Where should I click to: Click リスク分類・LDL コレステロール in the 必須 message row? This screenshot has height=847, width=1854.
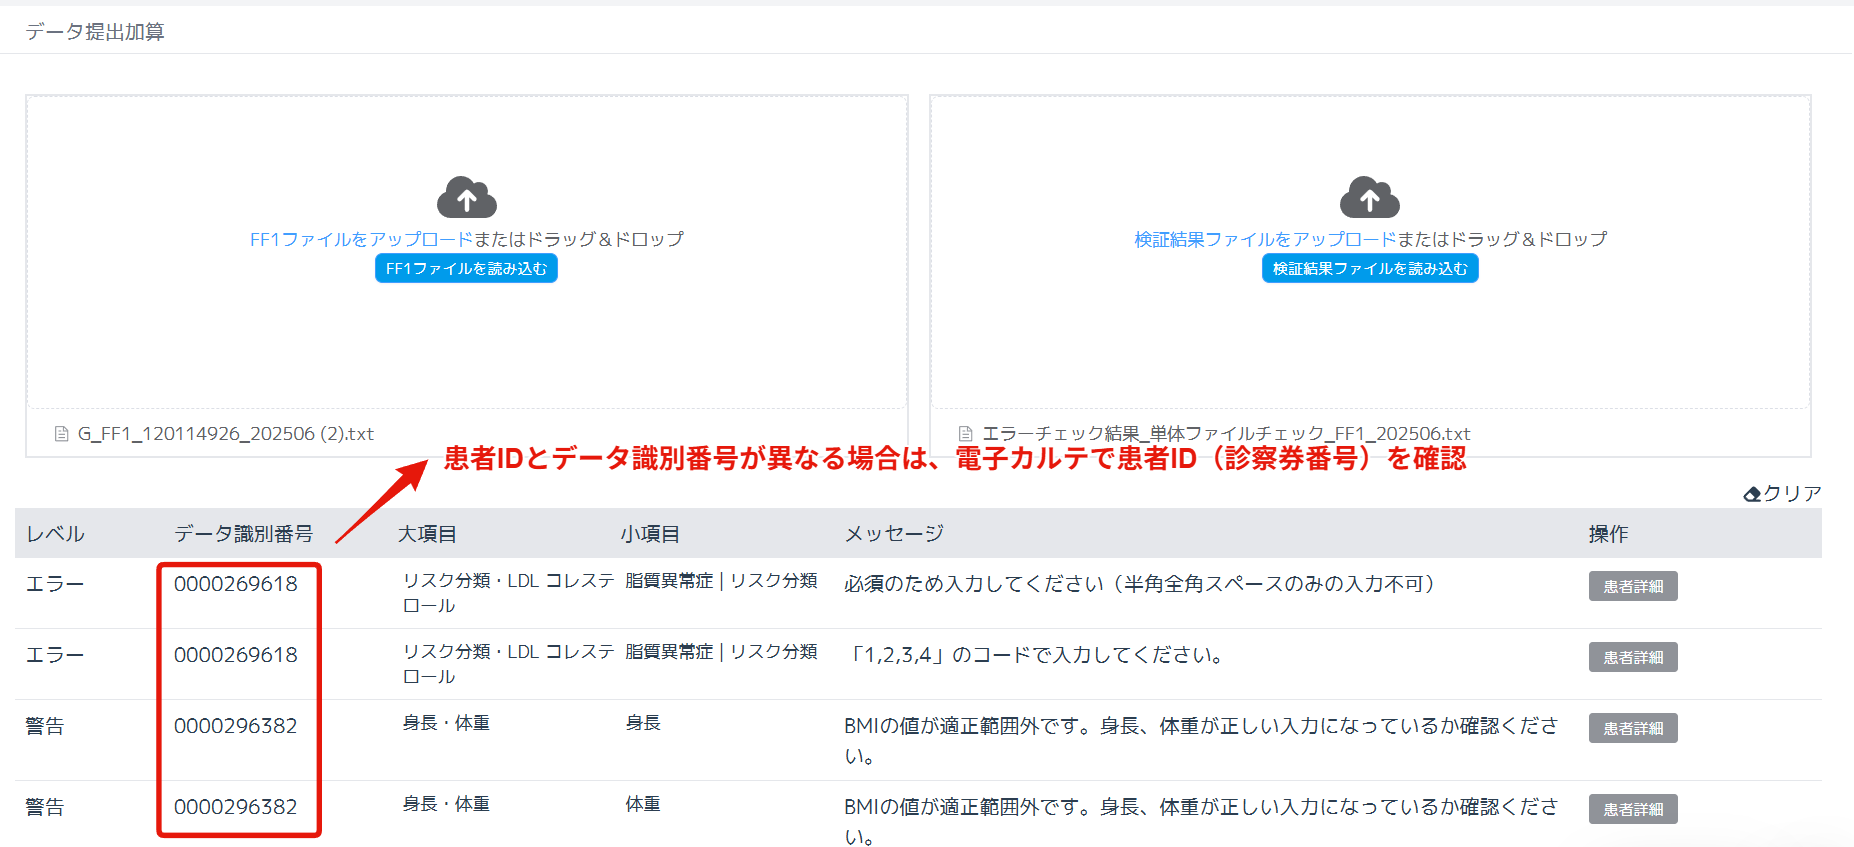pyautogui.click(x=508, y=593)
